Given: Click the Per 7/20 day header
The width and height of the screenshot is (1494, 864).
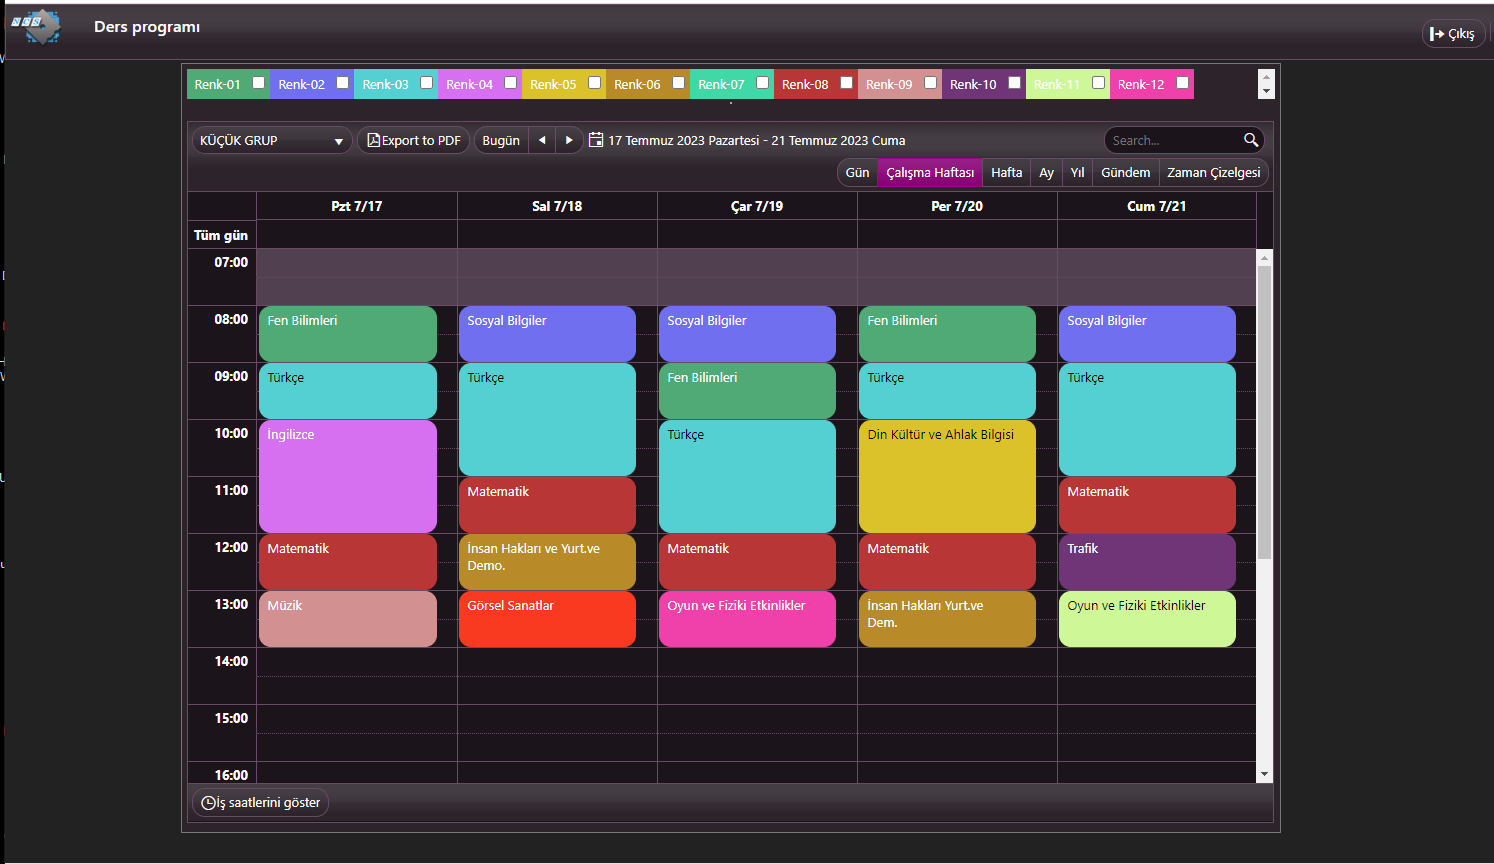Looking at the screenshot, I should (957, 206).
